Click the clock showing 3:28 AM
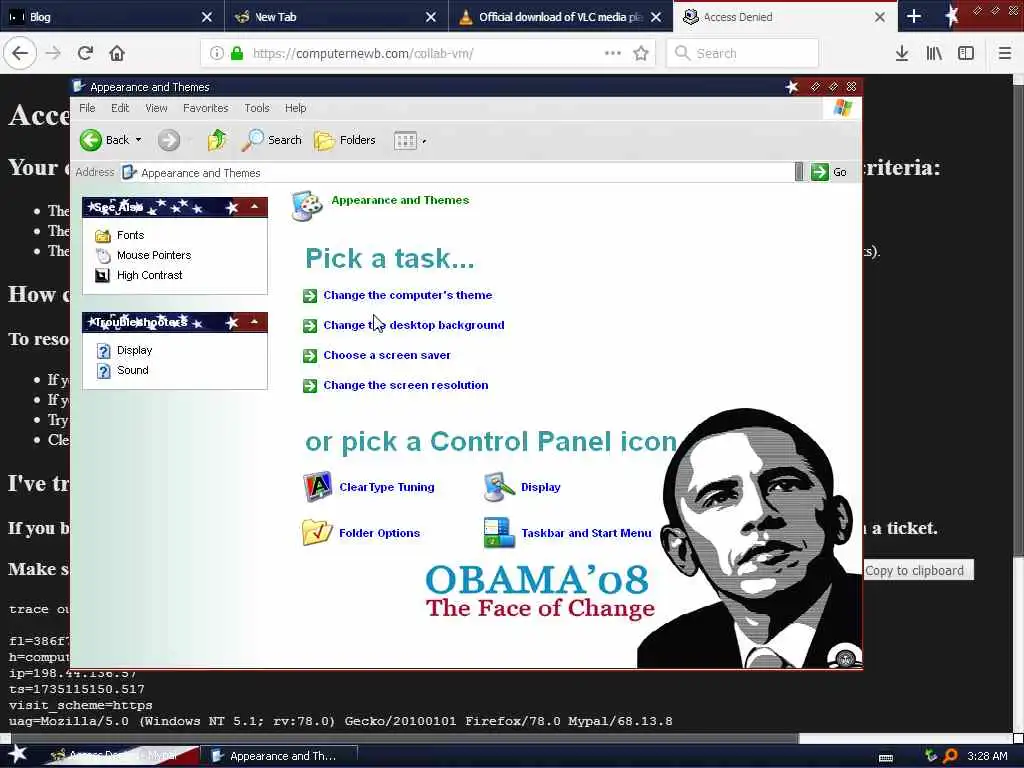Image resolution: width=1024 pixels, height=768 pixels. 987,756
